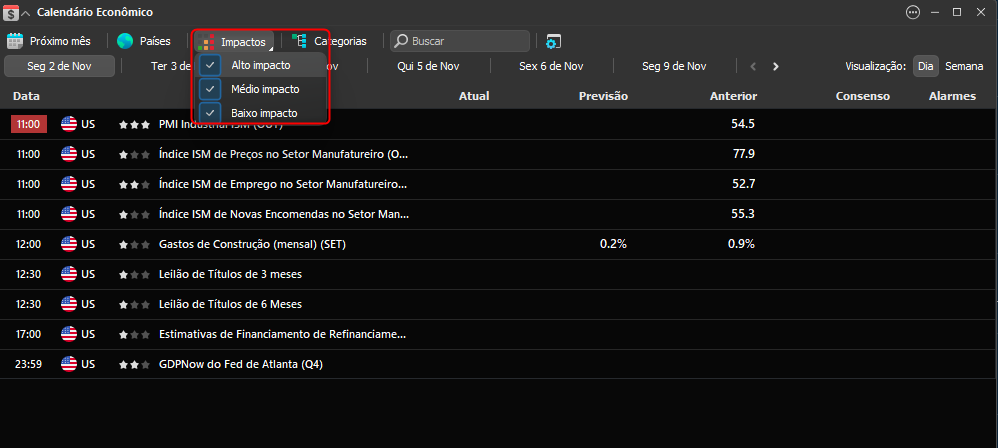Click the calendar app logo icon

pos(11,12)
